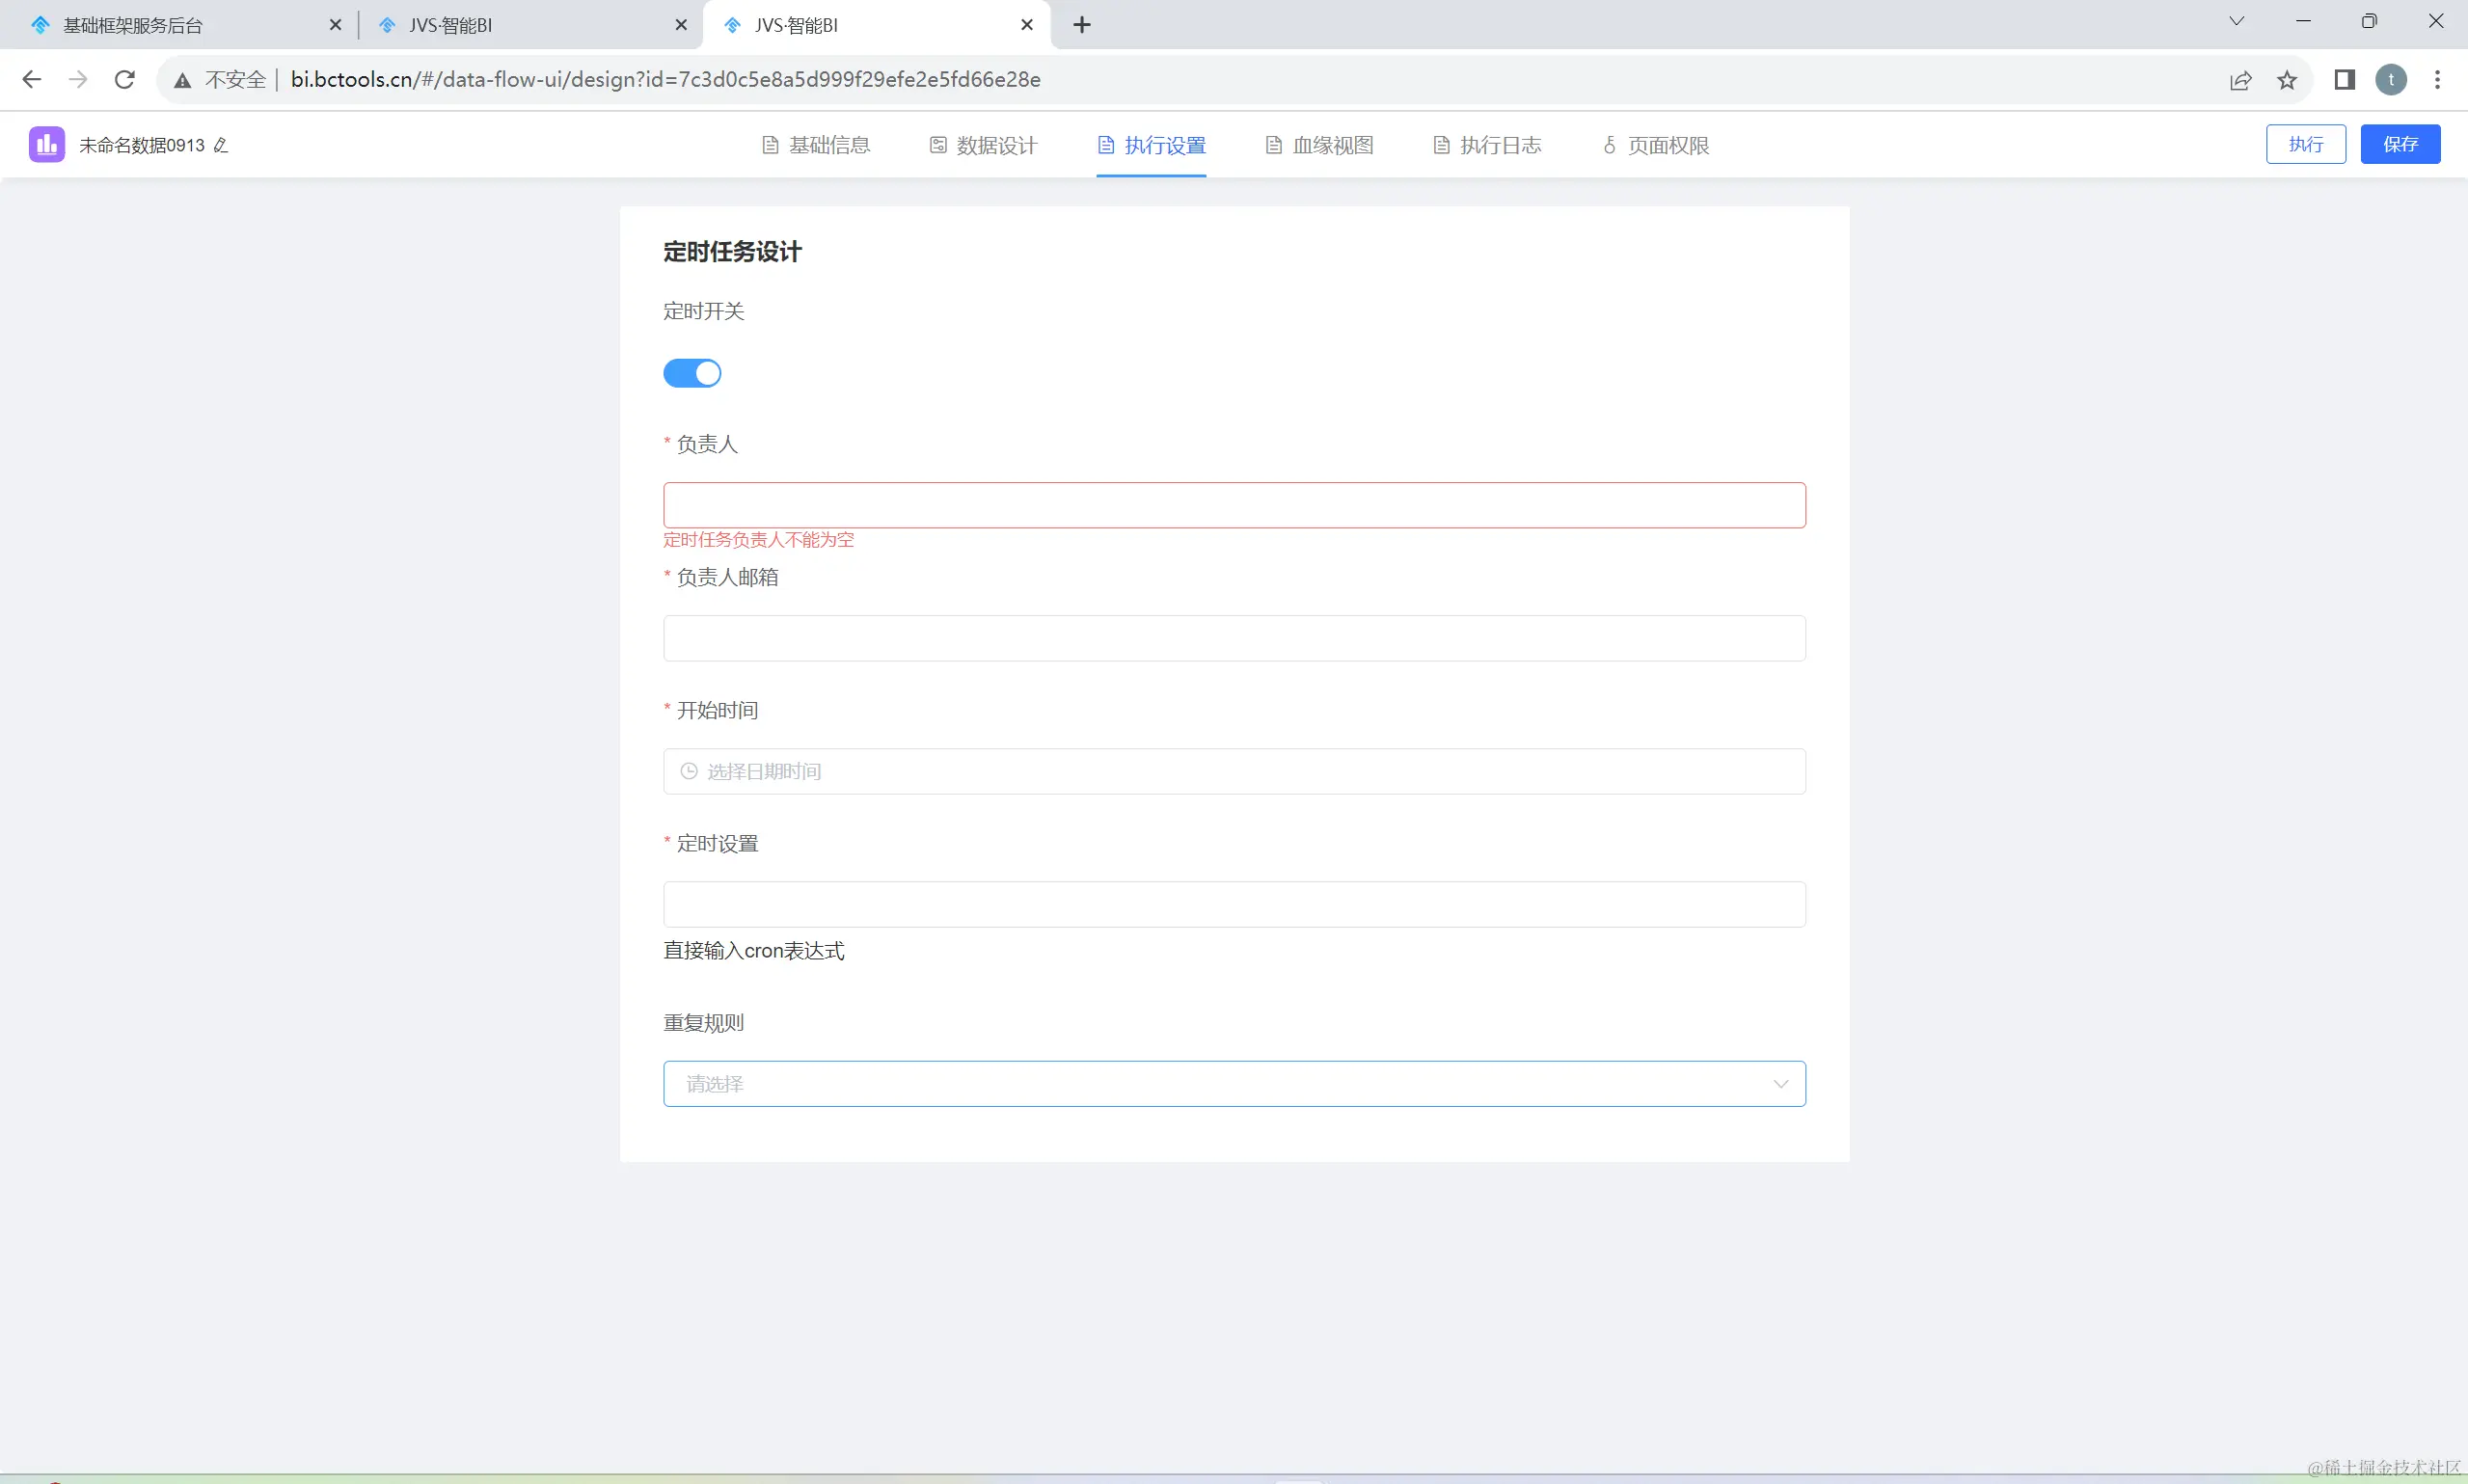The width and height of the screenshot is (2468, 1484).
Task: Click the pencil icon to rename 未命名数据0913
Action: click(x=221, y=145)
